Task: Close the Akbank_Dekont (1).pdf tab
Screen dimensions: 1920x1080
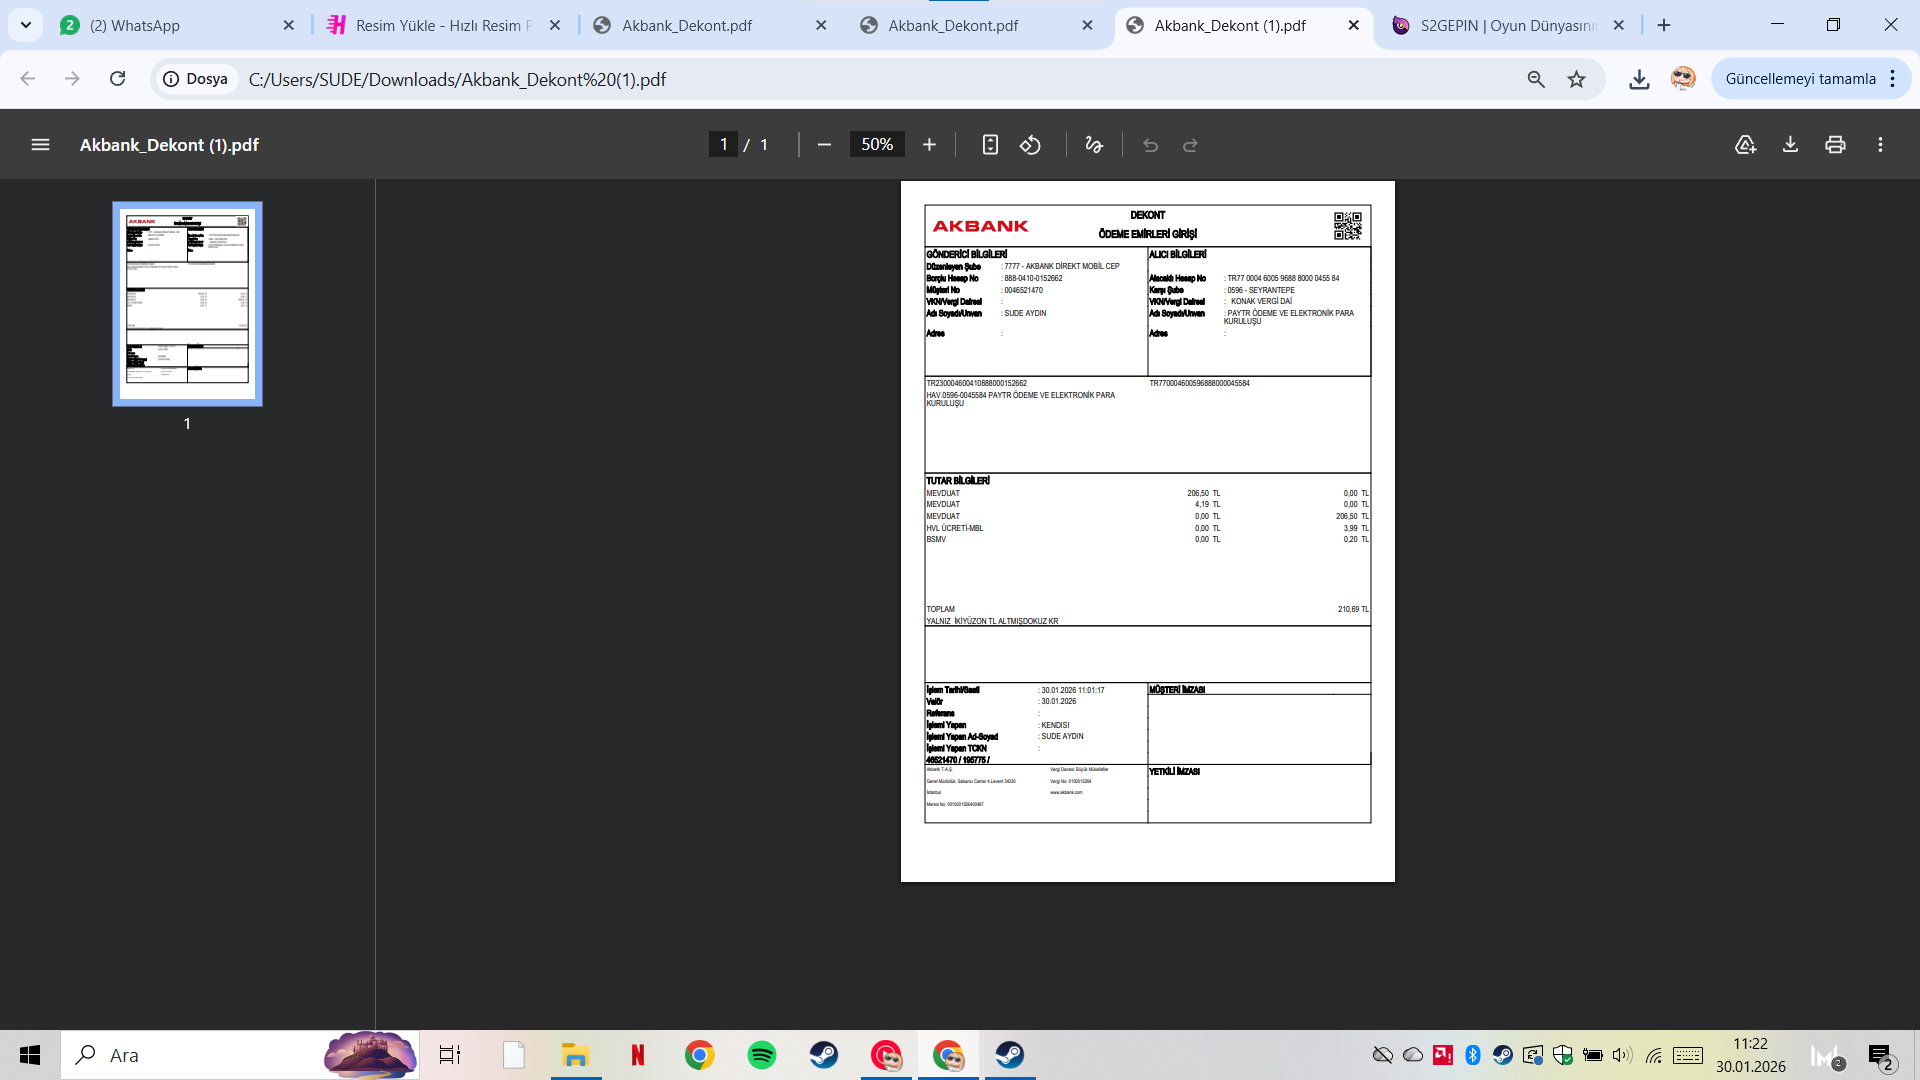Action: [1354, 26]
